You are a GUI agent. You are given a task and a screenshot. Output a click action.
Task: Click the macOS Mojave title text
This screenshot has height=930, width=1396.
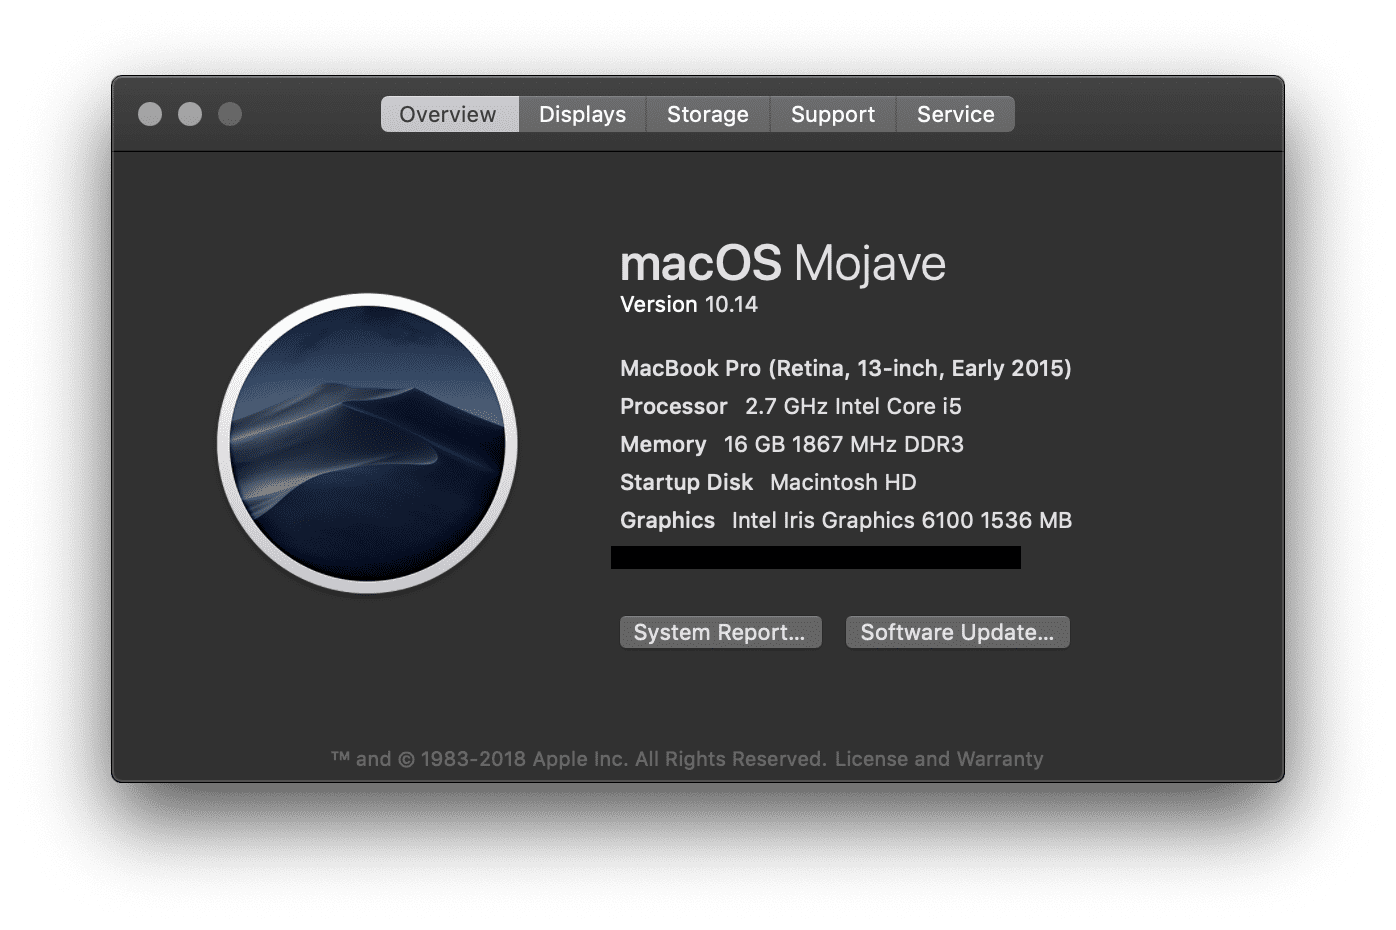[782, 264]
